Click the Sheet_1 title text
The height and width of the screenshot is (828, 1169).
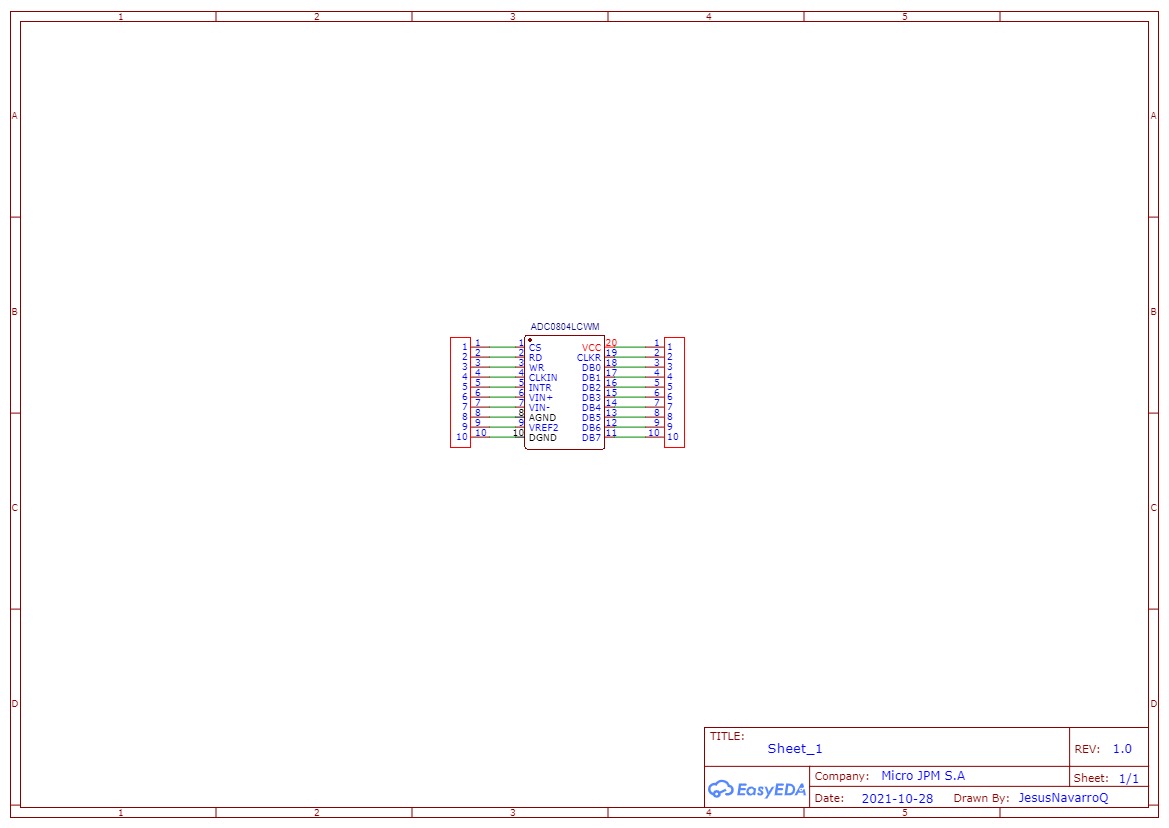coord(793,747)
